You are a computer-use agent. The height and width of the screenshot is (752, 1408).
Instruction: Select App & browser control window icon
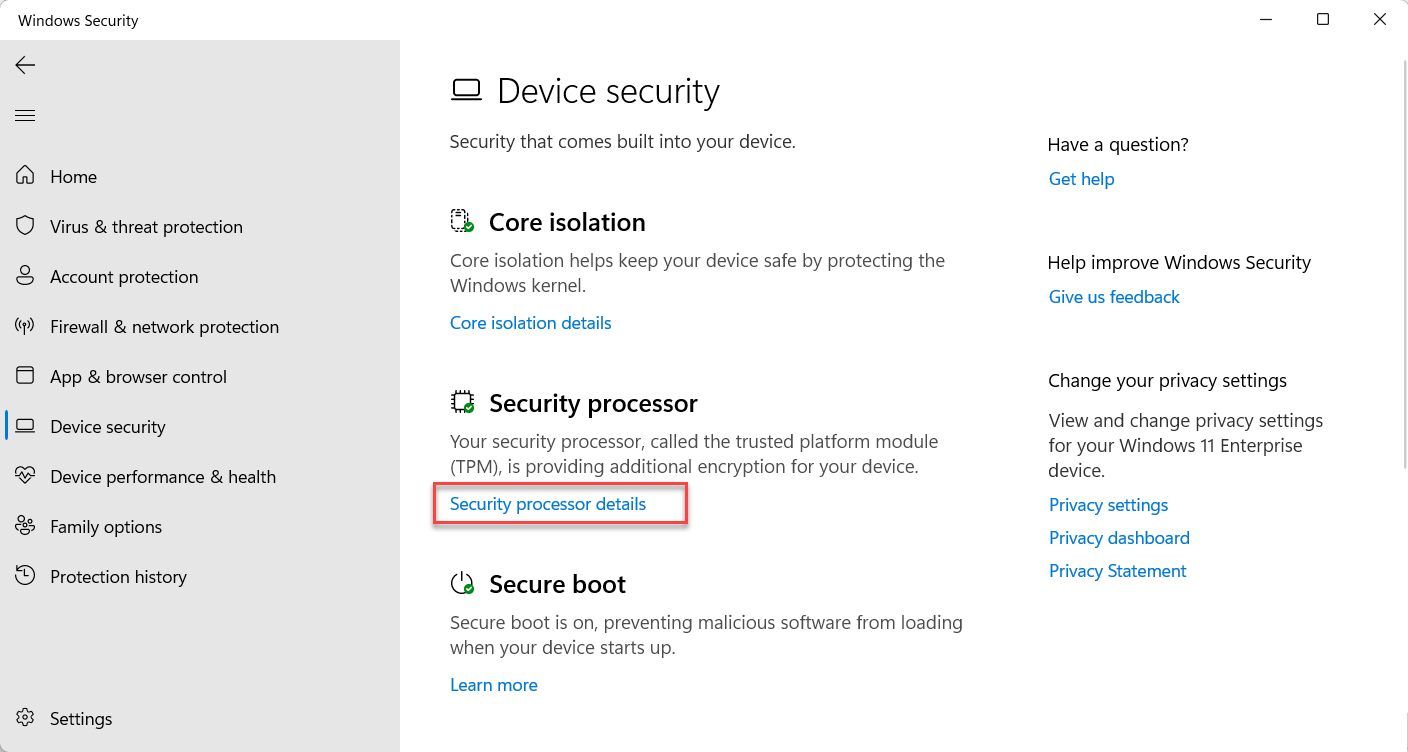click(25, 376)
